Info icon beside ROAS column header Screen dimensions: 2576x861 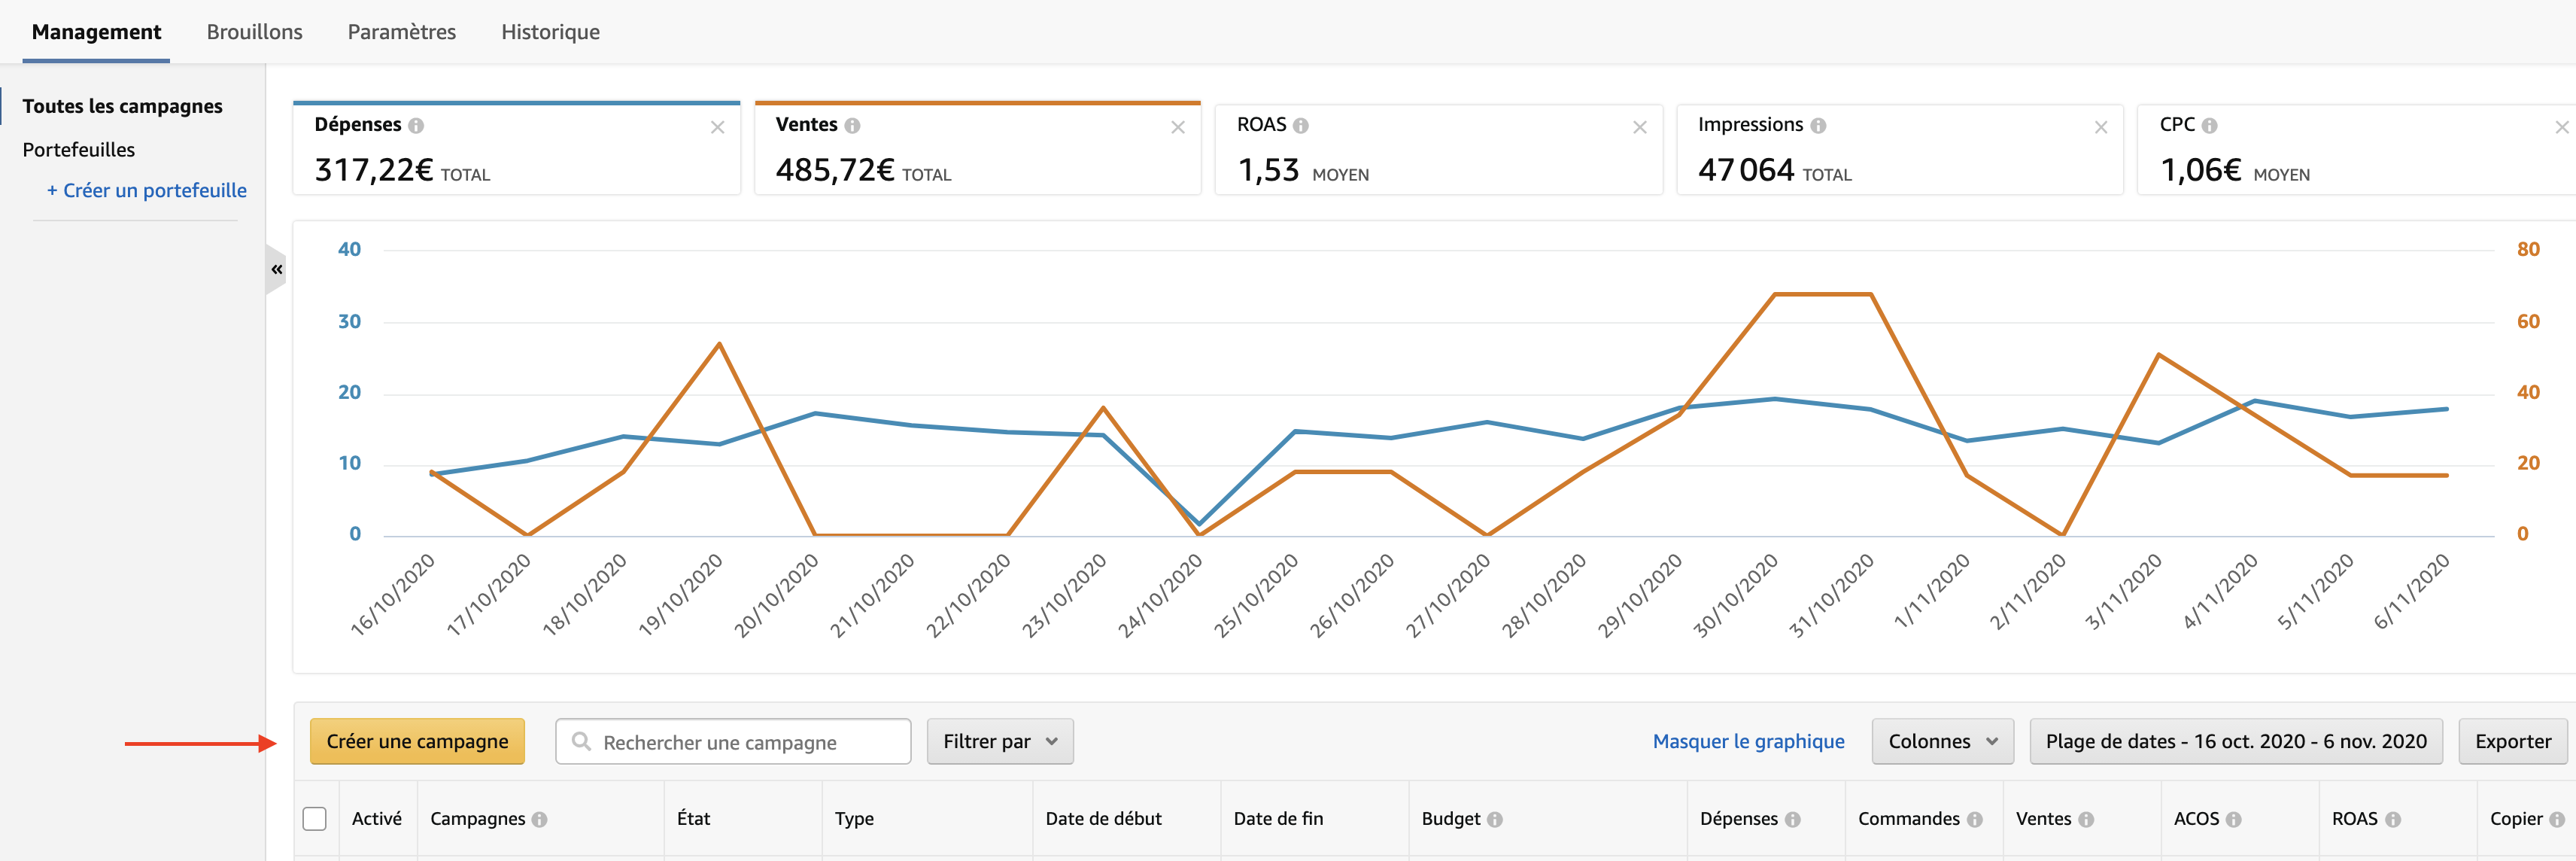coord(2392,819)
